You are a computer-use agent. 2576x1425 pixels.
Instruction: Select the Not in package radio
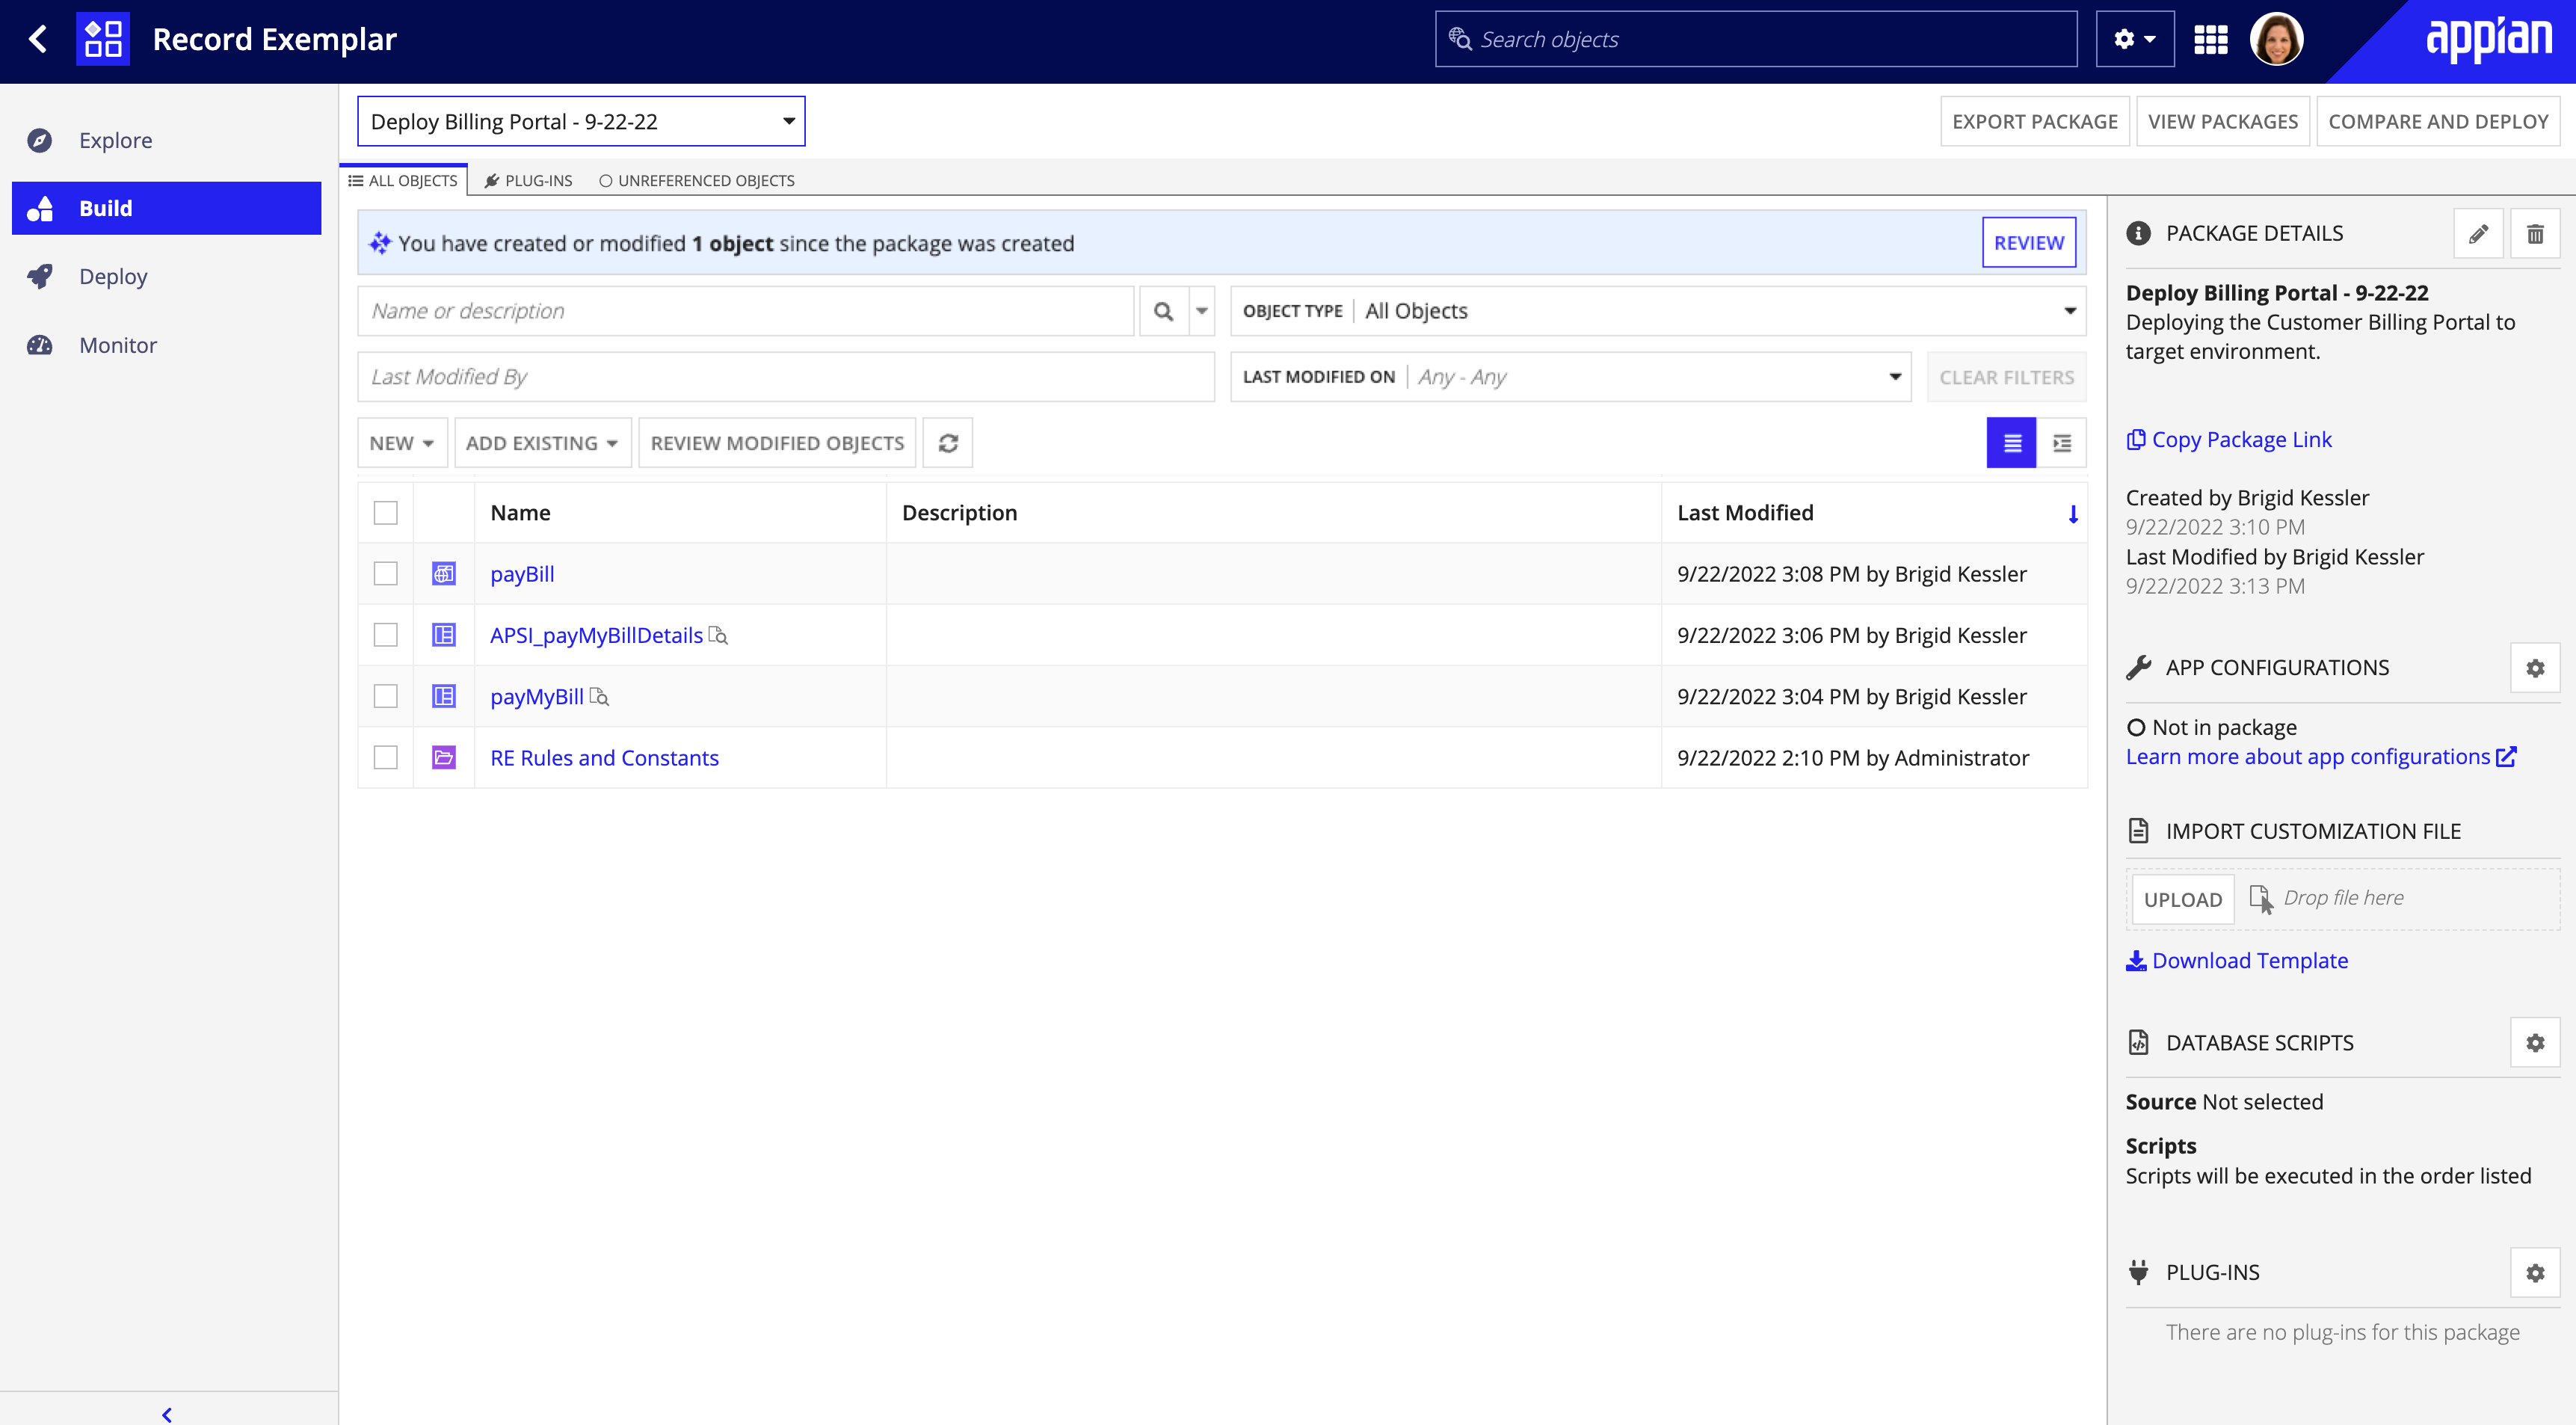(x=2136, y=728)
